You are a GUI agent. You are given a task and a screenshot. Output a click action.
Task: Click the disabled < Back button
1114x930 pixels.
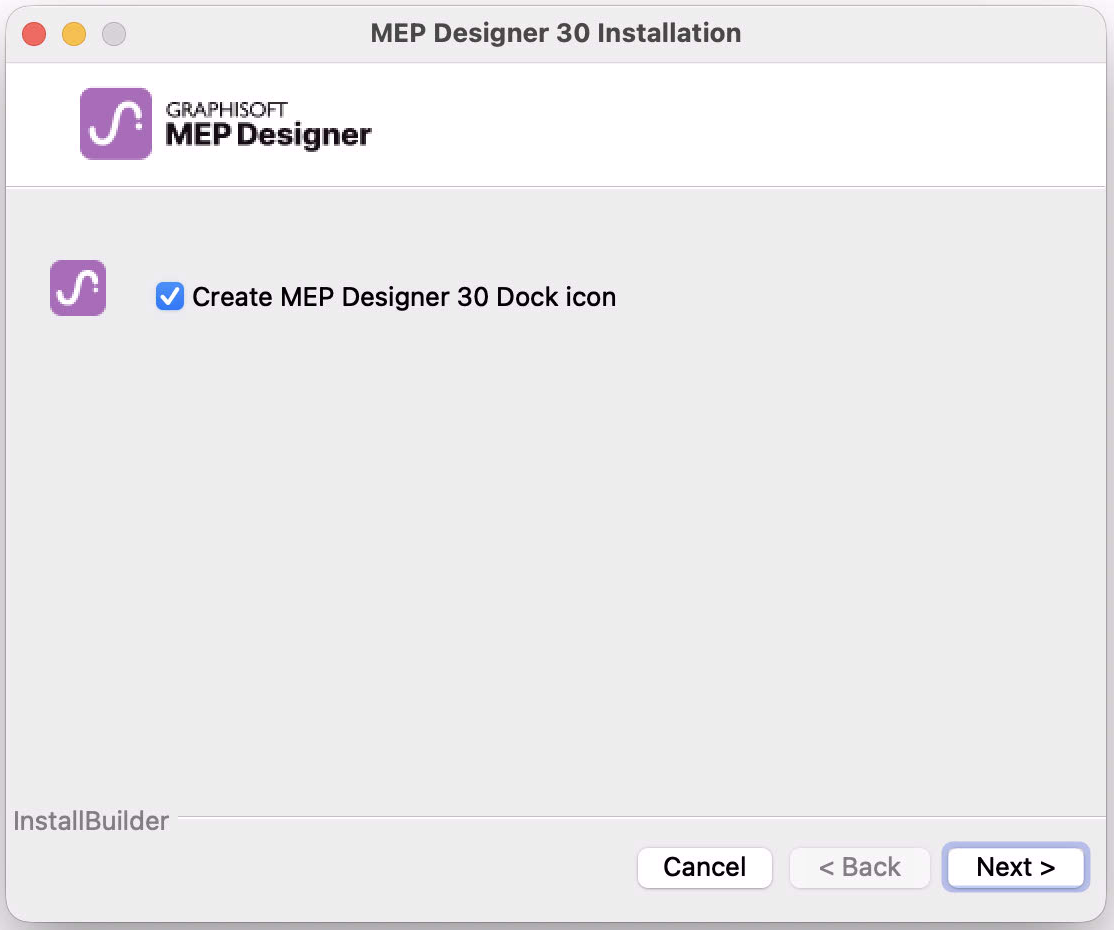click(860, 867)
